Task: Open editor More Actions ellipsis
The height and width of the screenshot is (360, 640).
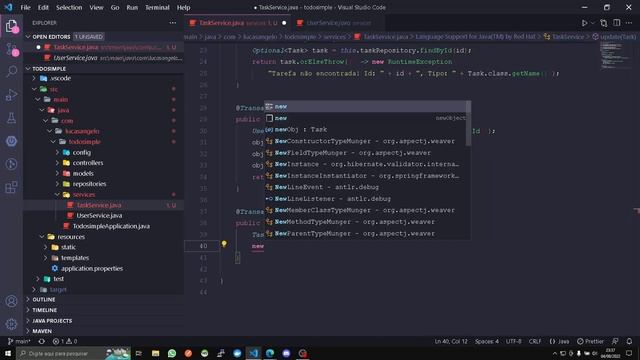Action: pyautogui.click(x=629, y=23)
